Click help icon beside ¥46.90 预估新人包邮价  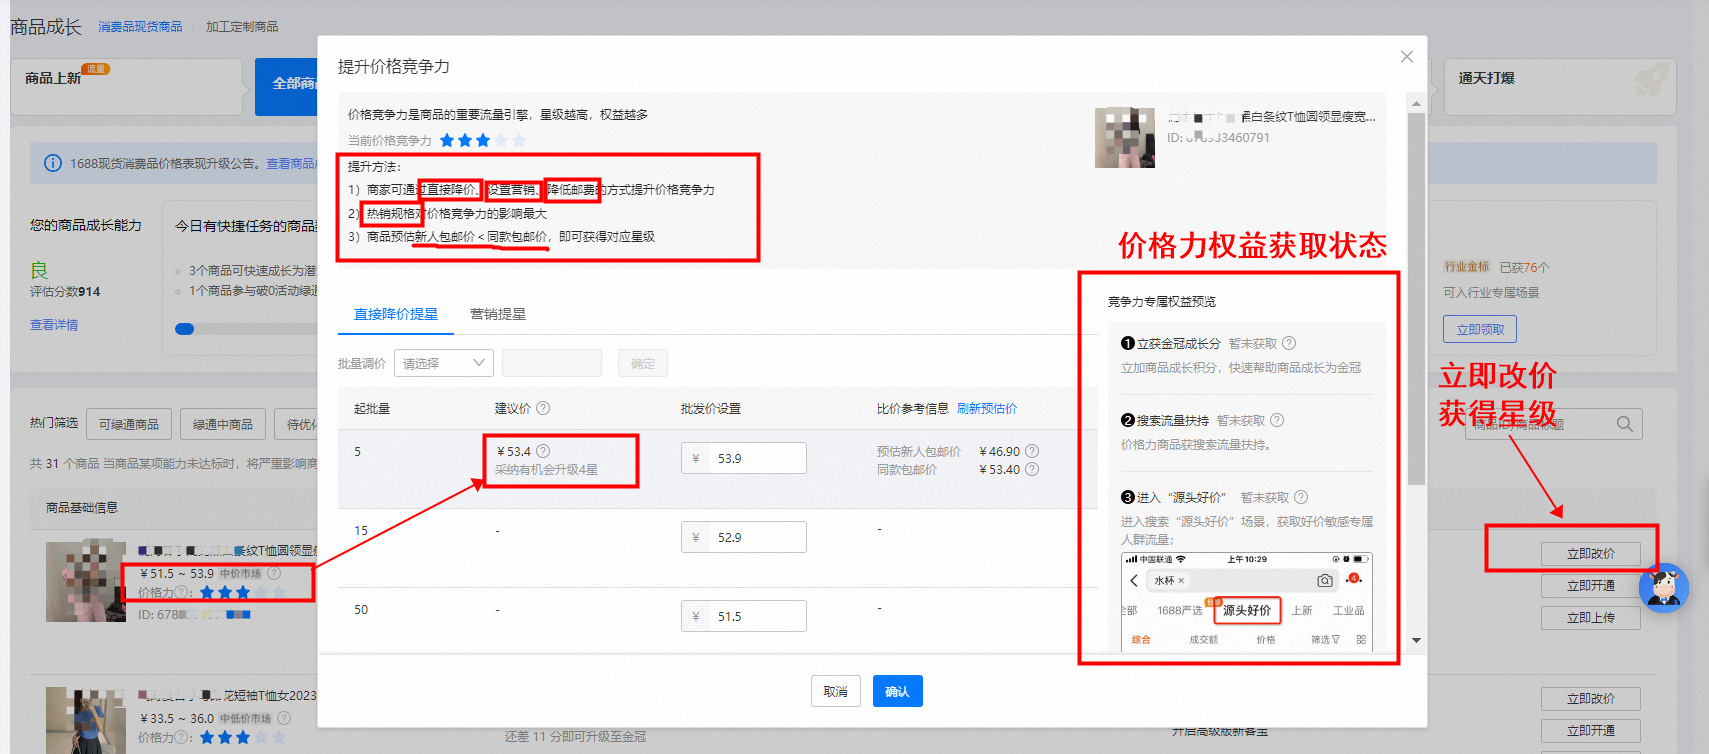[x=1032, y=451]
